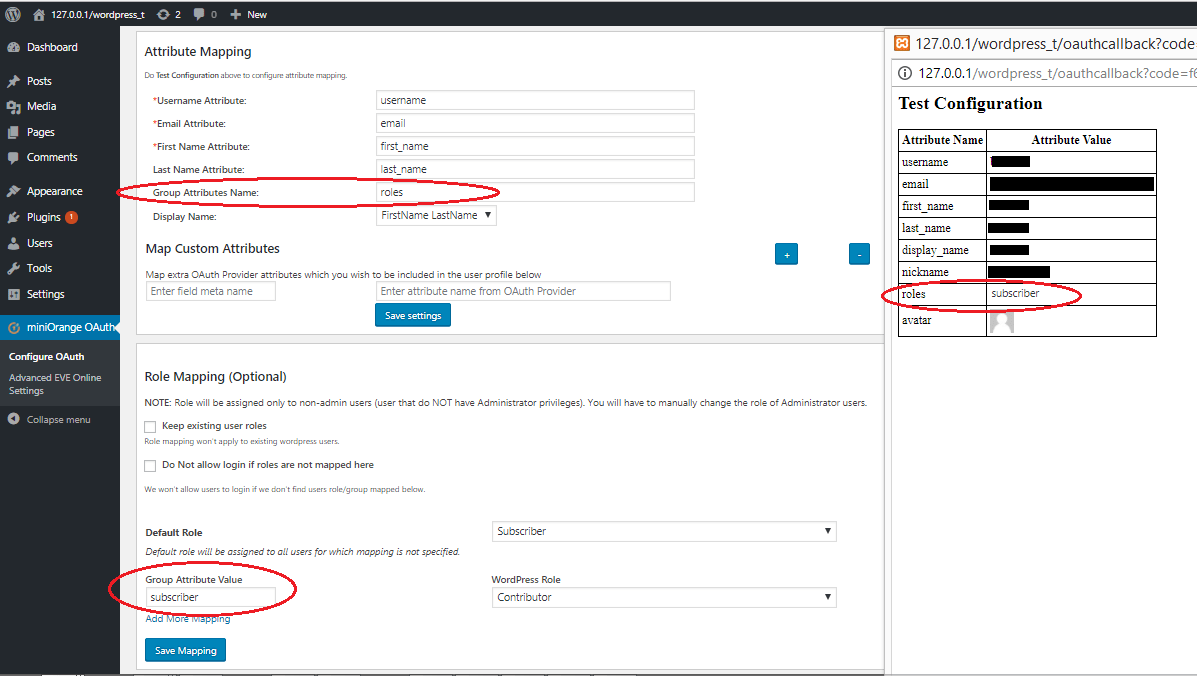Click the Appearance brush icon in sidebar
The height and width of the screenshot is (676, 1197).
coord(14,192)
